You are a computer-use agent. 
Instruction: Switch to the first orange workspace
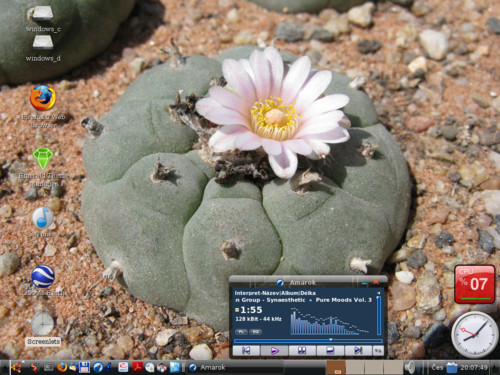tap(336, 367)
